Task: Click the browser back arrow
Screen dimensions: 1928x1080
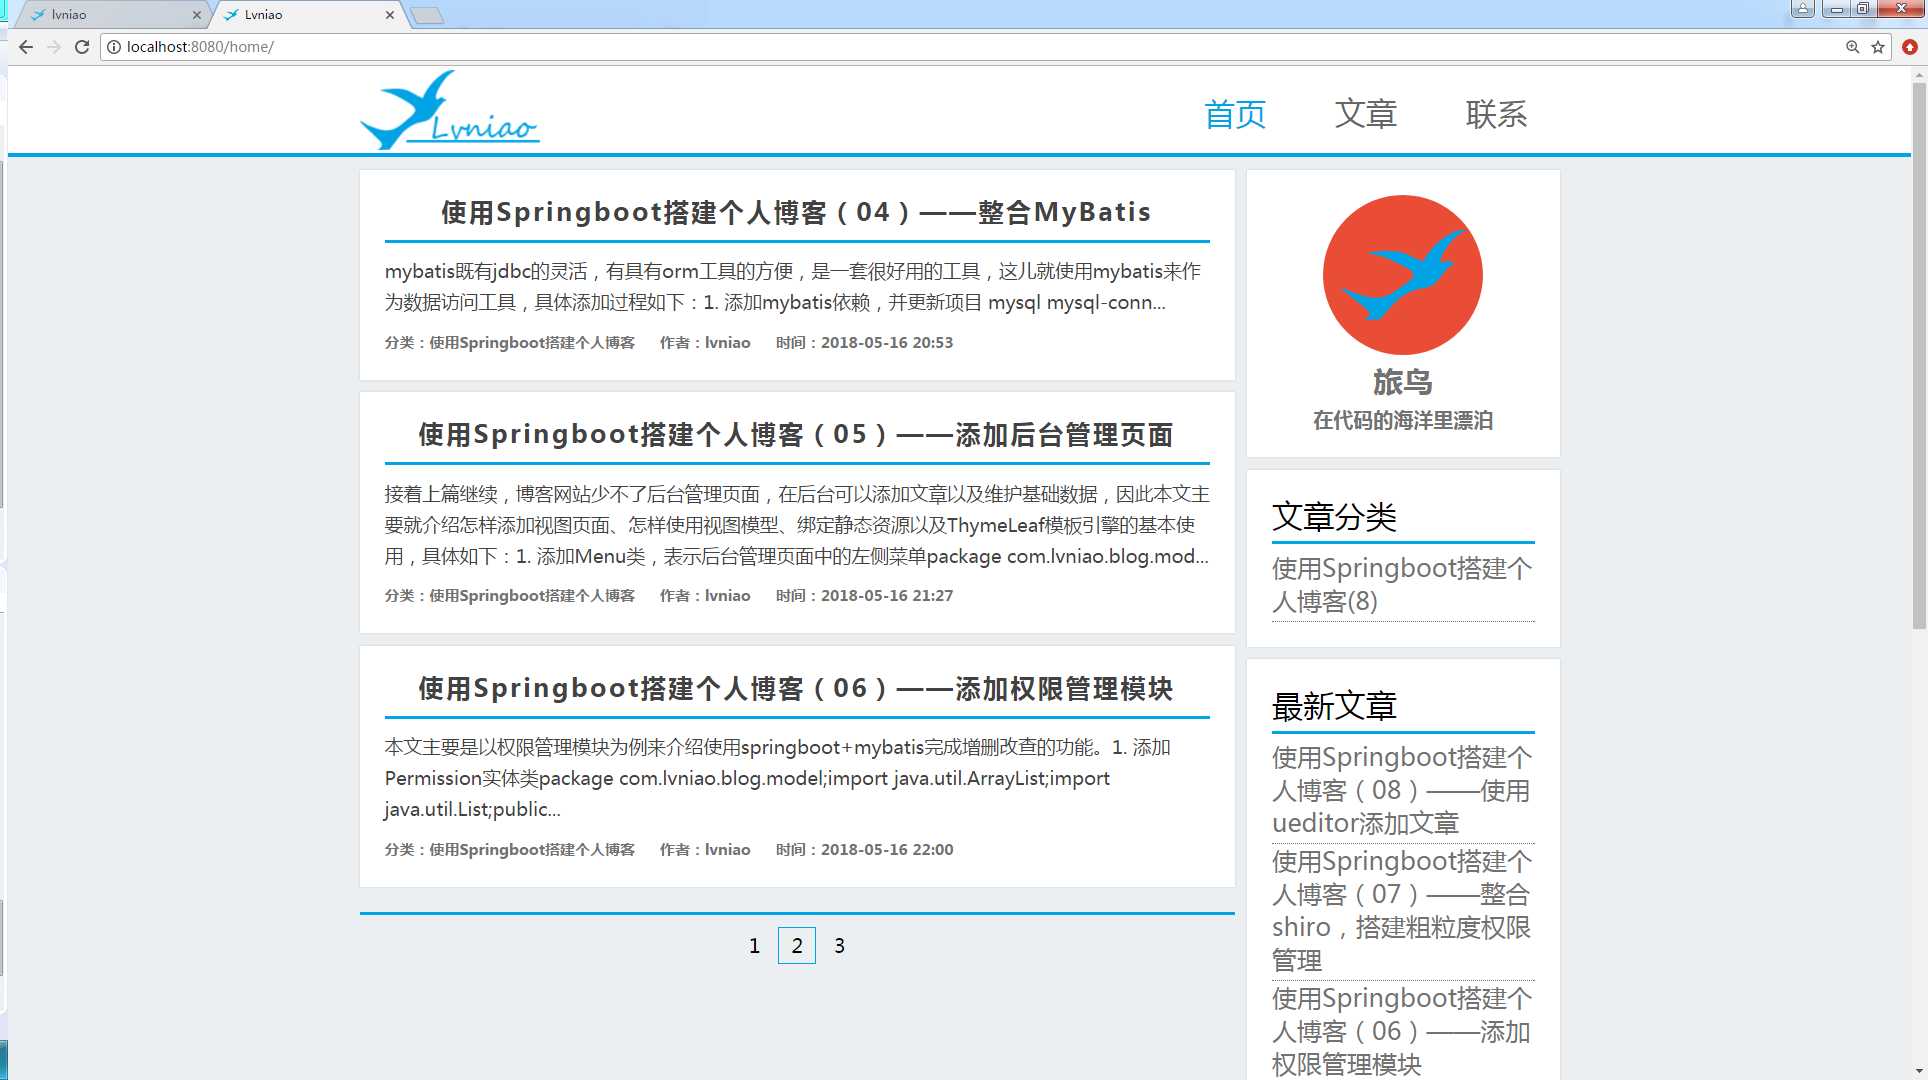Action: click(x=26, y=47)
